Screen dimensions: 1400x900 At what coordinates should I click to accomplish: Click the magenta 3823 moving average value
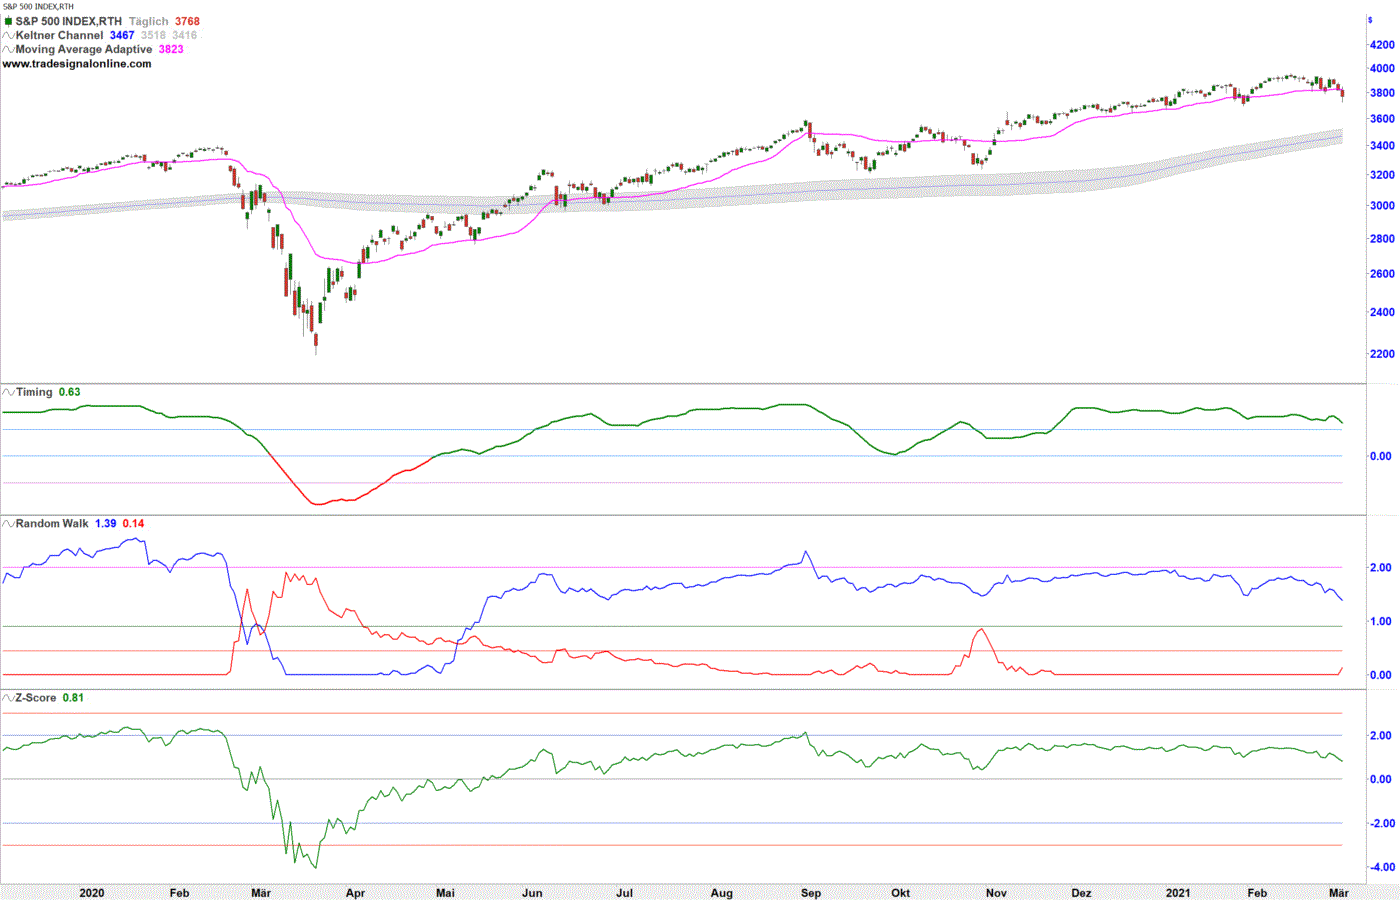(171, 49)
